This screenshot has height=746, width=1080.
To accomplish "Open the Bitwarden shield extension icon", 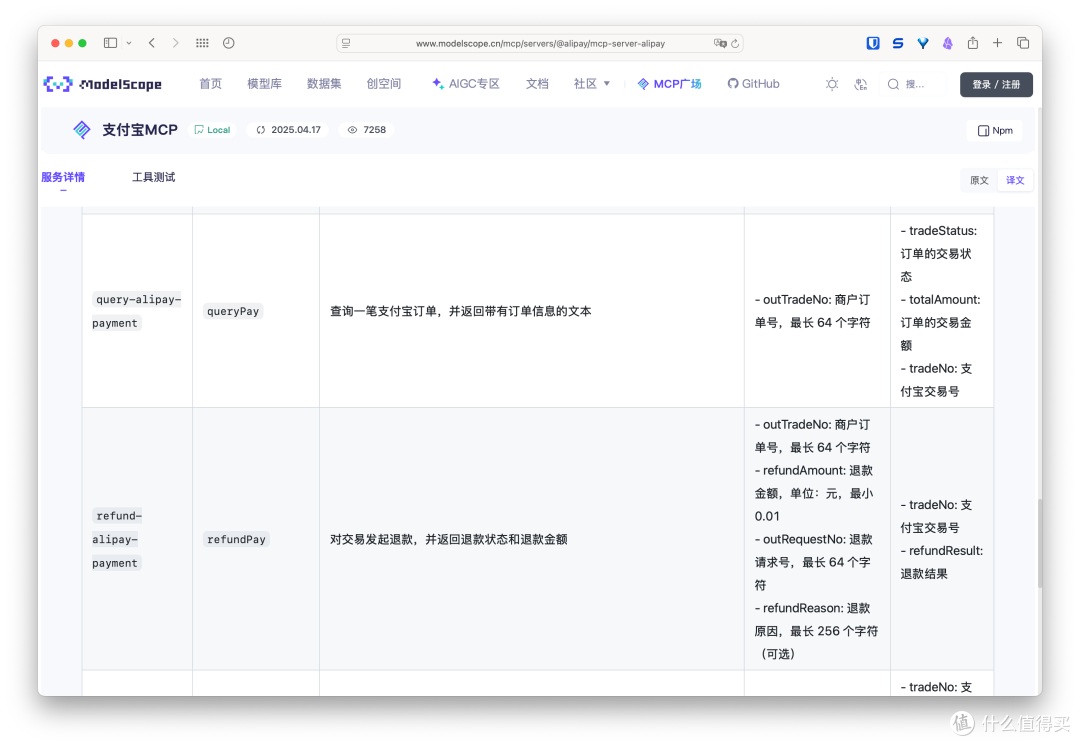I will point(873,43).
